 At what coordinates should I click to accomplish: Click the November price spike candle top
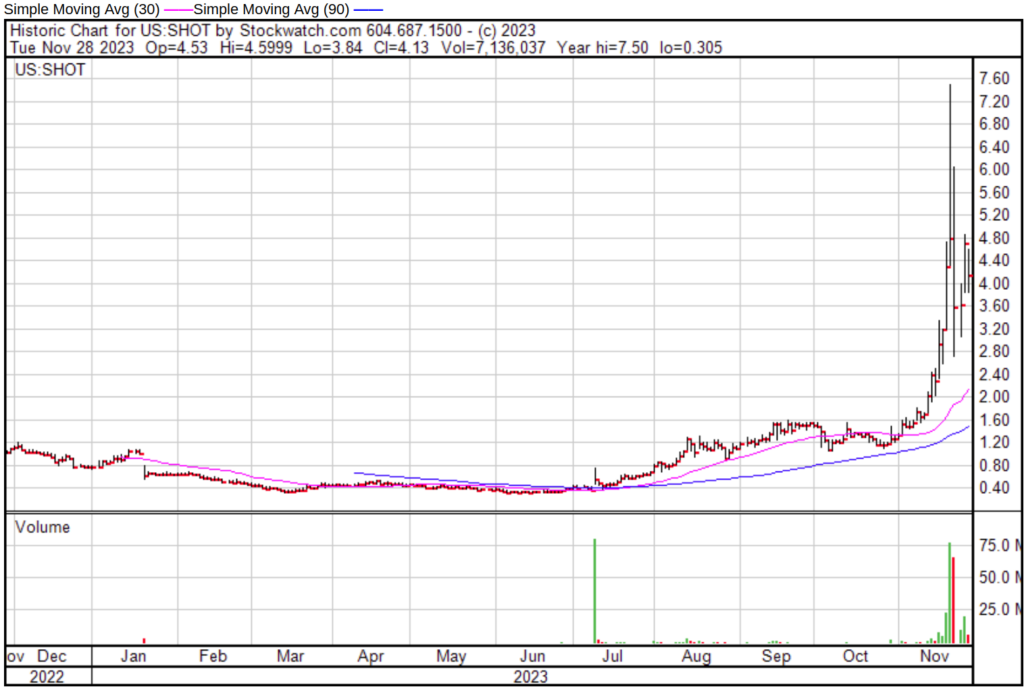[949, 88]
